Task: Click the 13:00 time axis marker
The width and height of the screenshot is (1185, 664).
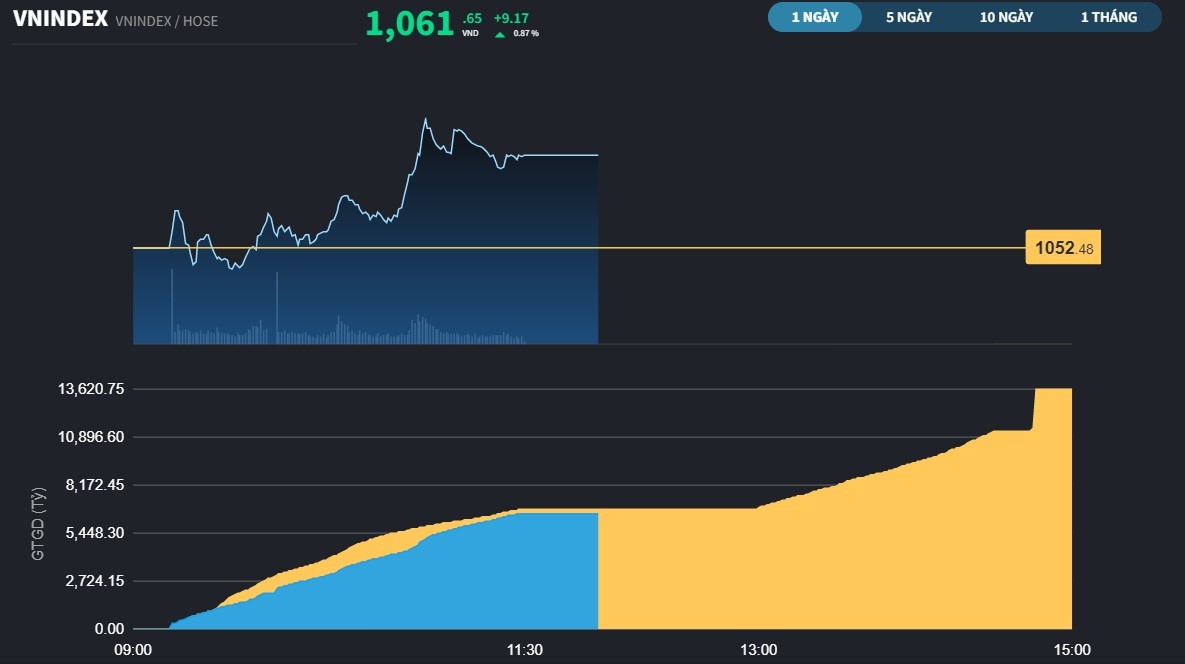Action: (759, 650)
